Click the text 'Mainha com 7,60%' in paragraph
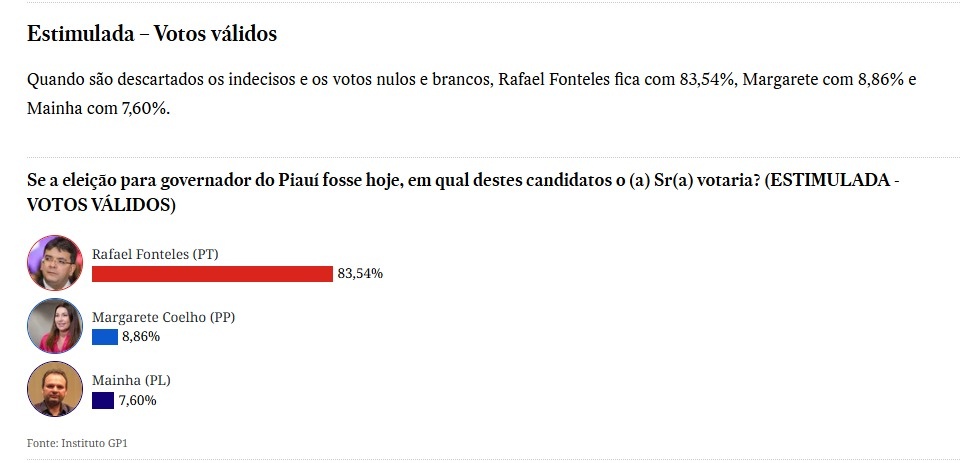976x463 pixels. [98, 108]
